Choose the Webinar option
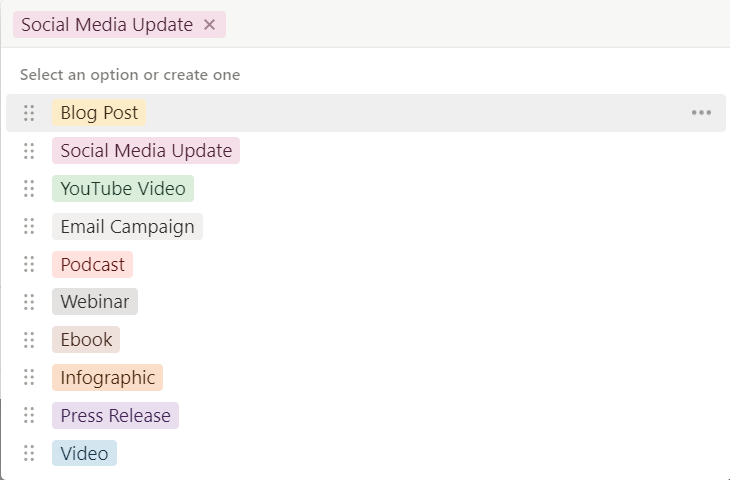730x480 pixels. tap(95, 302)
